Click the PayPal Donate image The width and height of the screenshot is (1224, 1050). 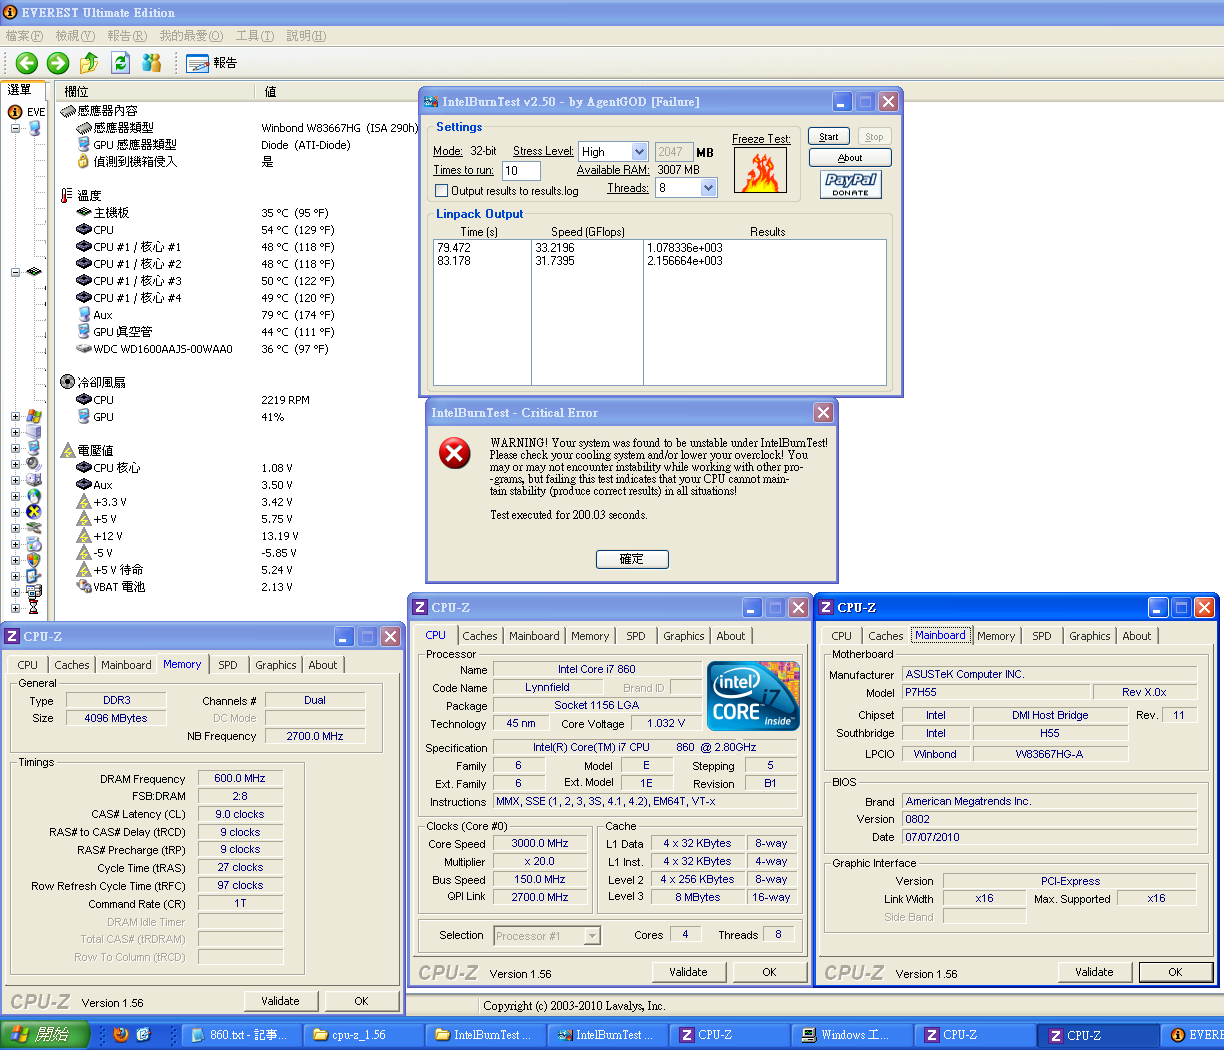click(x=851, y=184)
